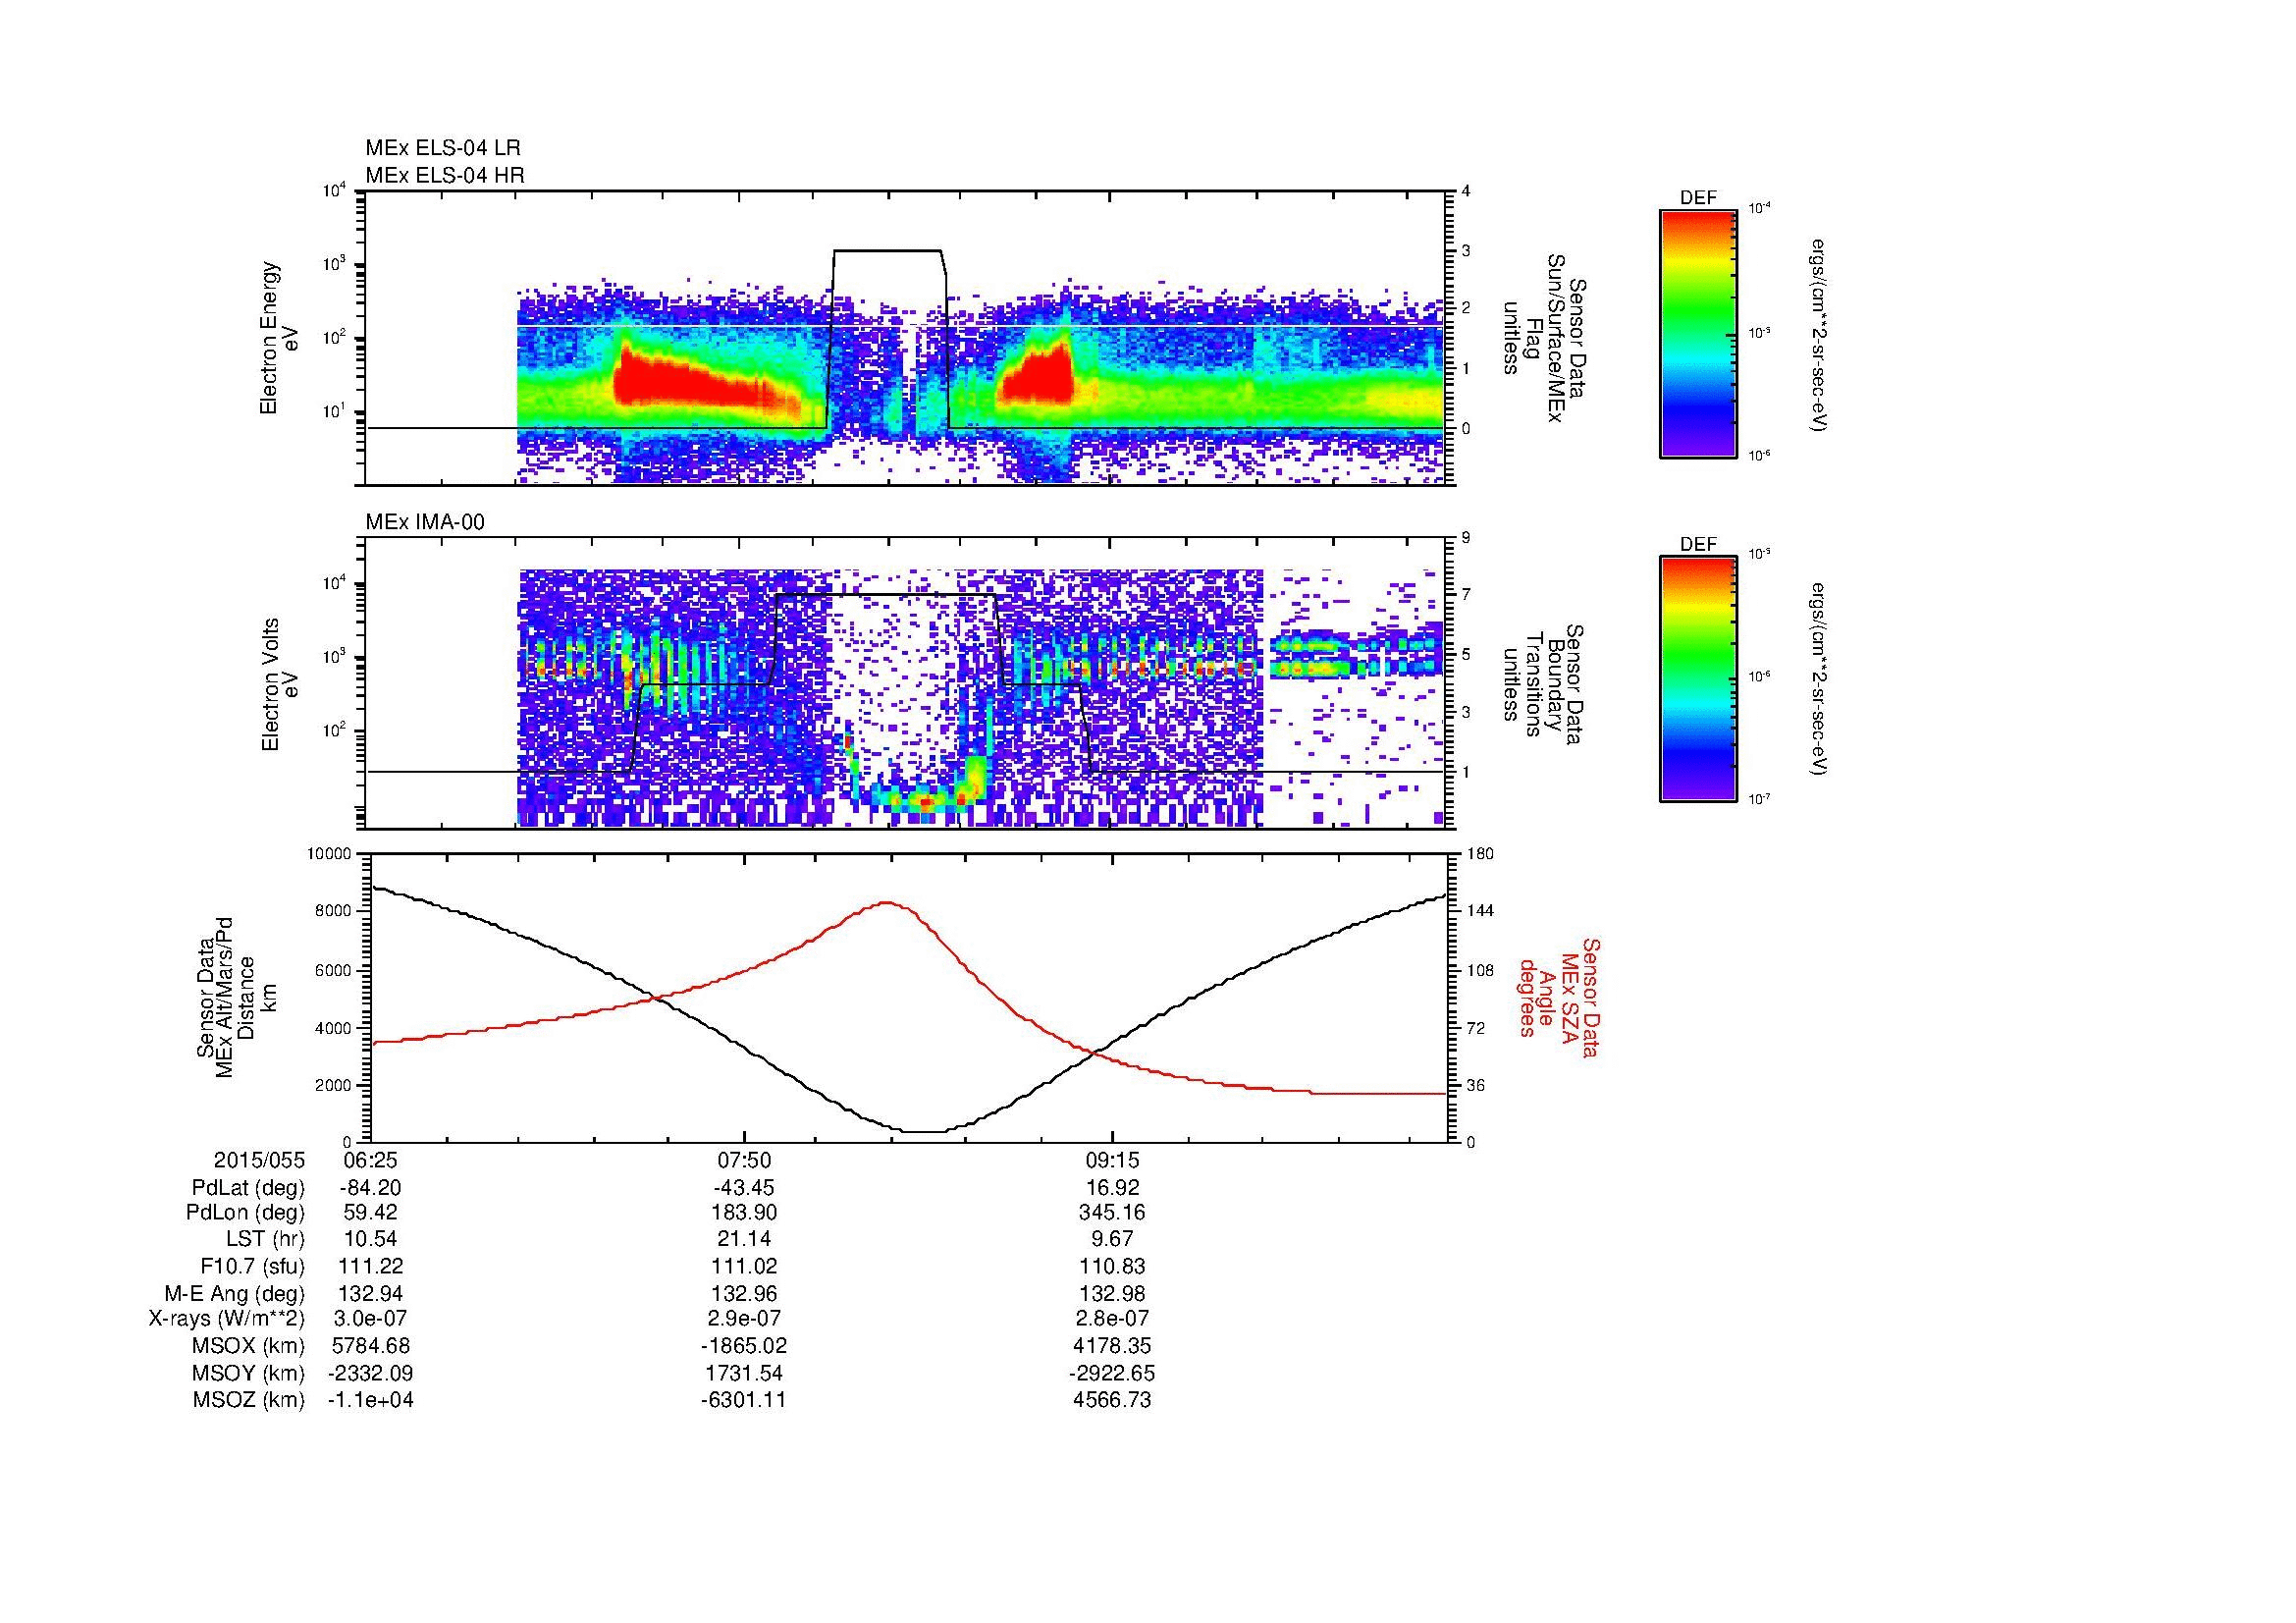Click the PdLon value '183.90'

[x=744, y=1213]
